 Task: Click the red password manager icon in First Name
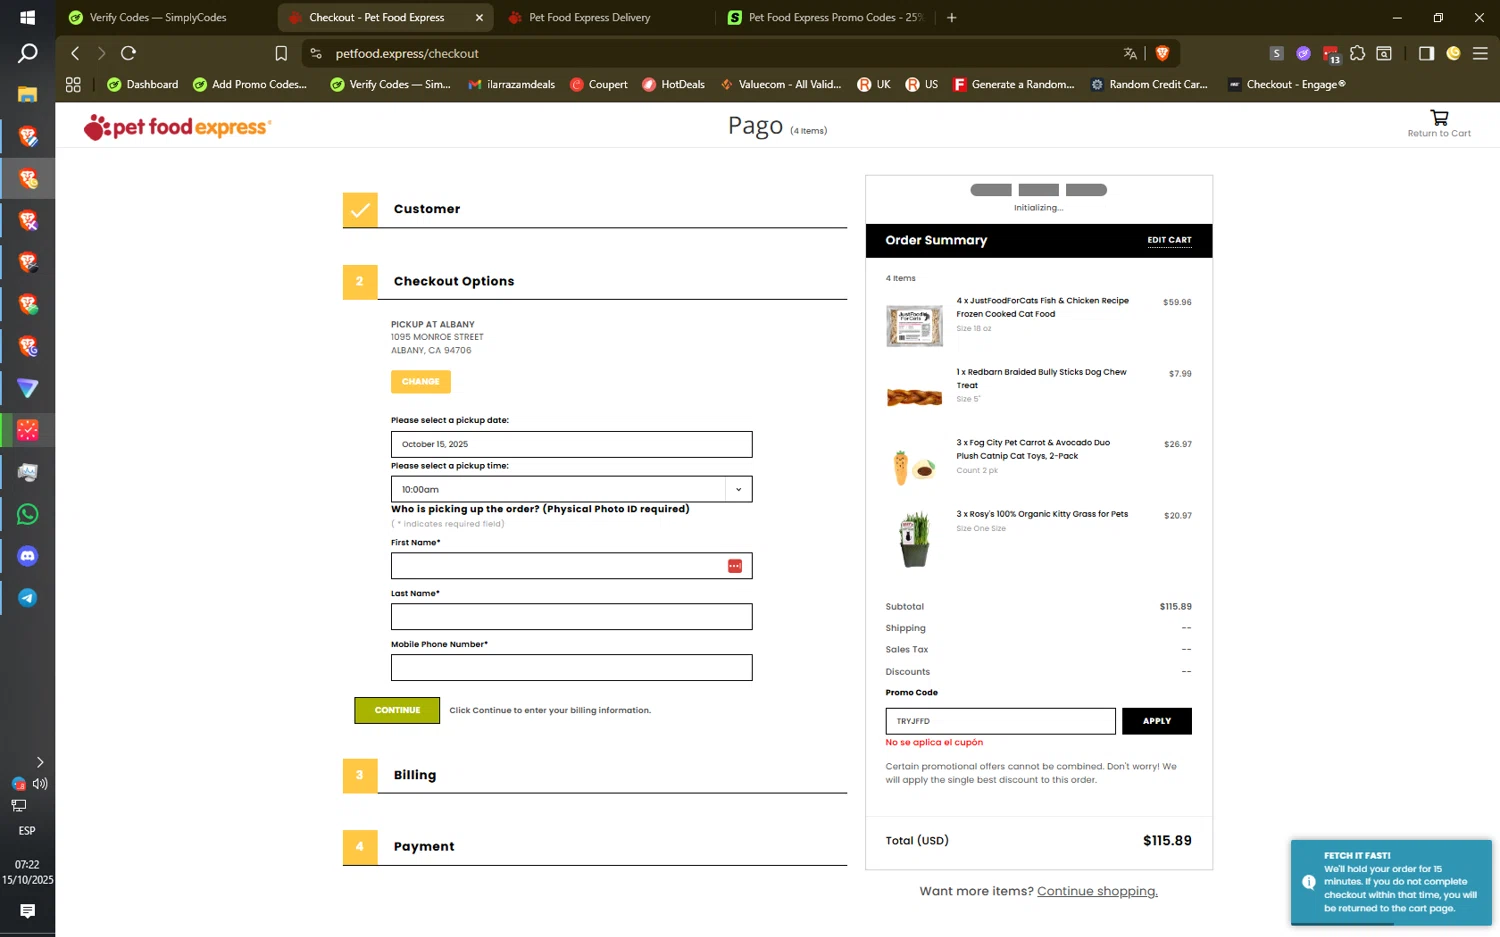735,566
